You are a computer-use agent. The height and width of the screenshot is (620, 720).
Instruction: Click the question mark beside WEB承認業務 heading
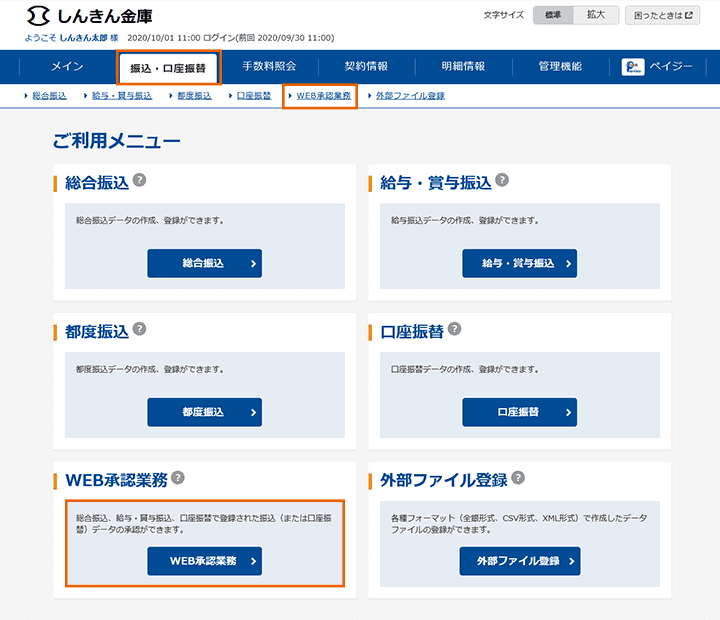coord(178,478)
